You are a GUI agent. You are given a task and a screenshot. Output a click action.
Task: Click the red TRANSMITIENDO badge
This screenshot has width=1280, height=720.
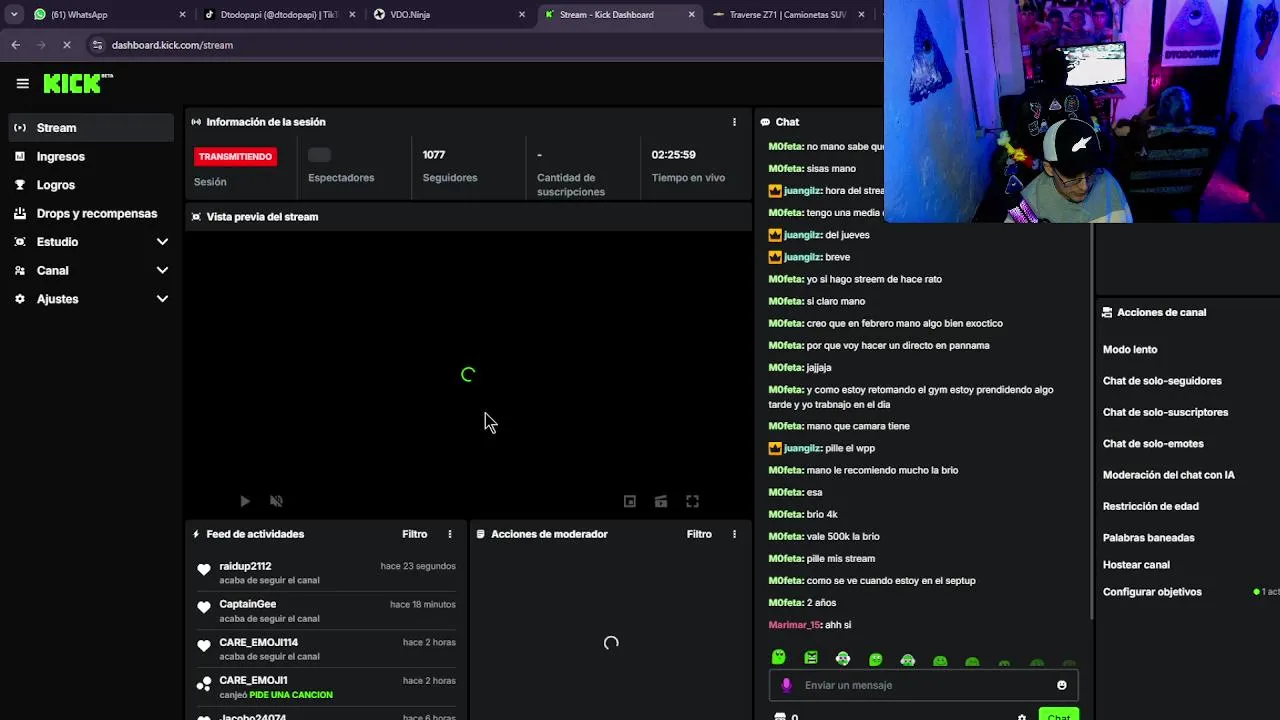235,157
